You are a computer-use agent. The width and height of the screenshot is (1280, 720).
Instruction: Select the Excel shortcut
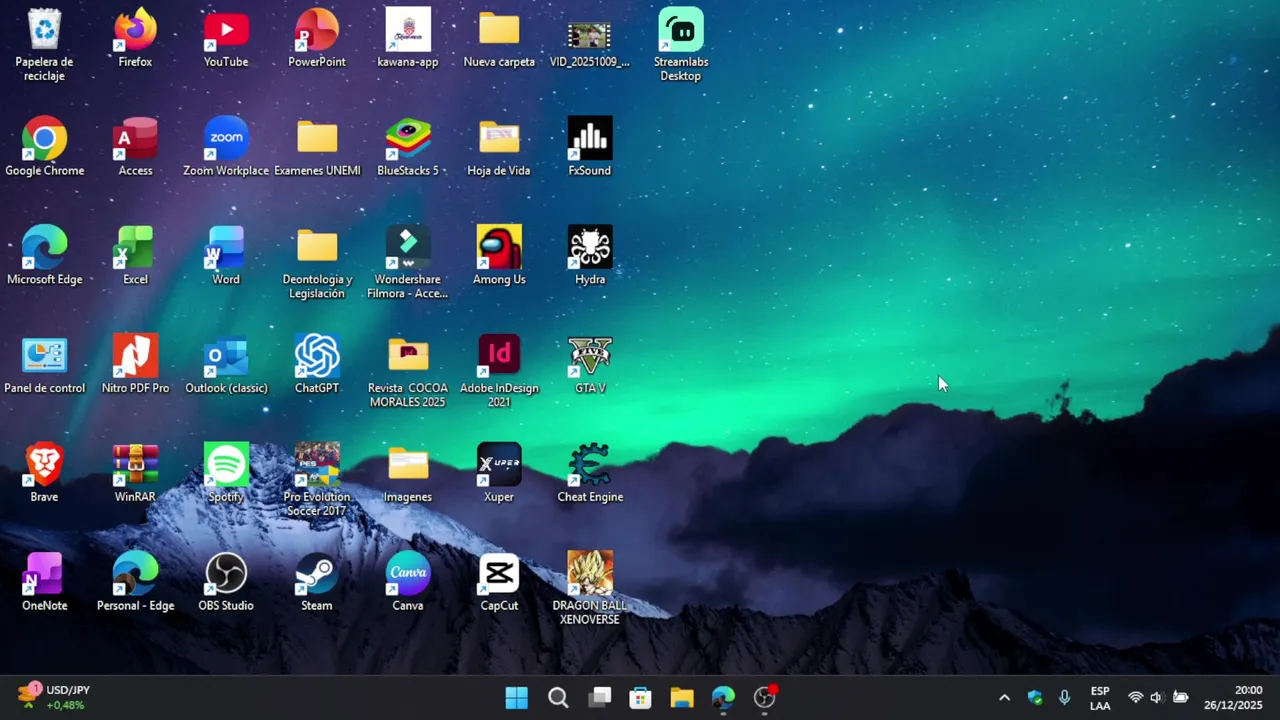135,256
